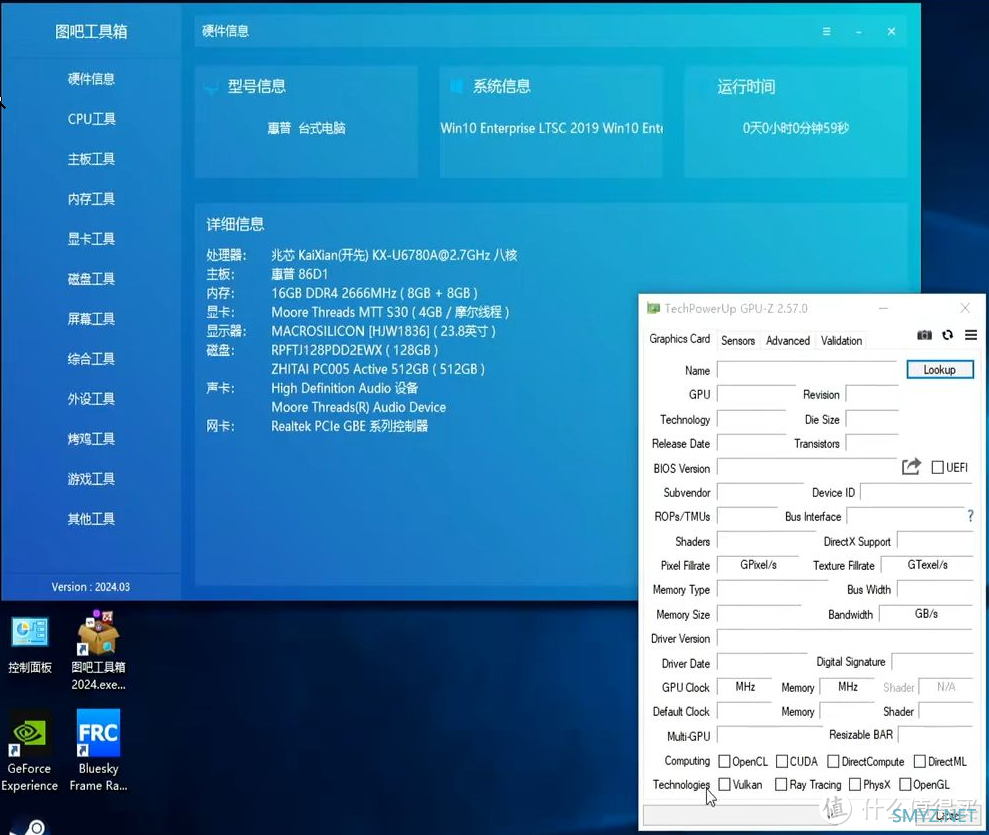Open Bluesky Frame Rate desktop icon
This screenshot has height=835, width=989.
[x=98, y=750]
